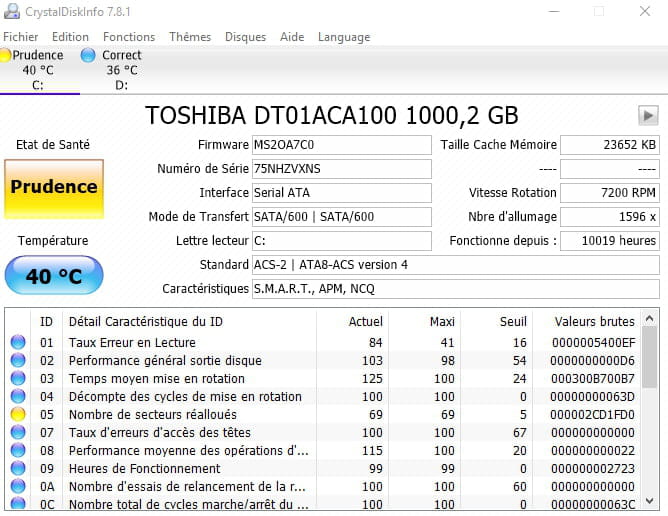Click the ID column header
Viewport: 668px width, 516px height.
tap(46, 322)
